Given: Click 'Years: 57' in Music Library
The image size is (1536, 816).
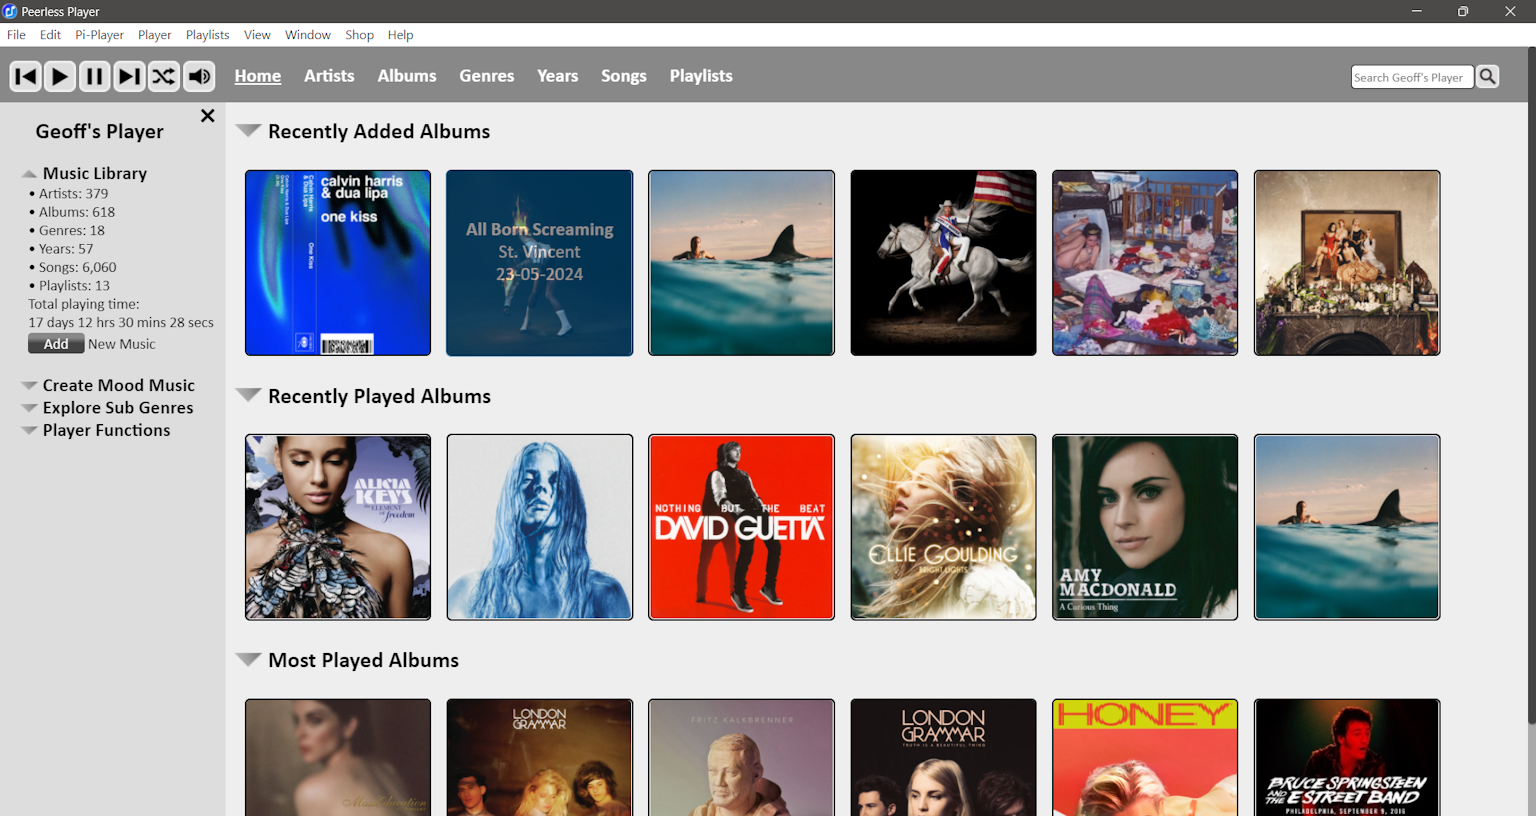Looking at the screenshot, I should 66,249.
